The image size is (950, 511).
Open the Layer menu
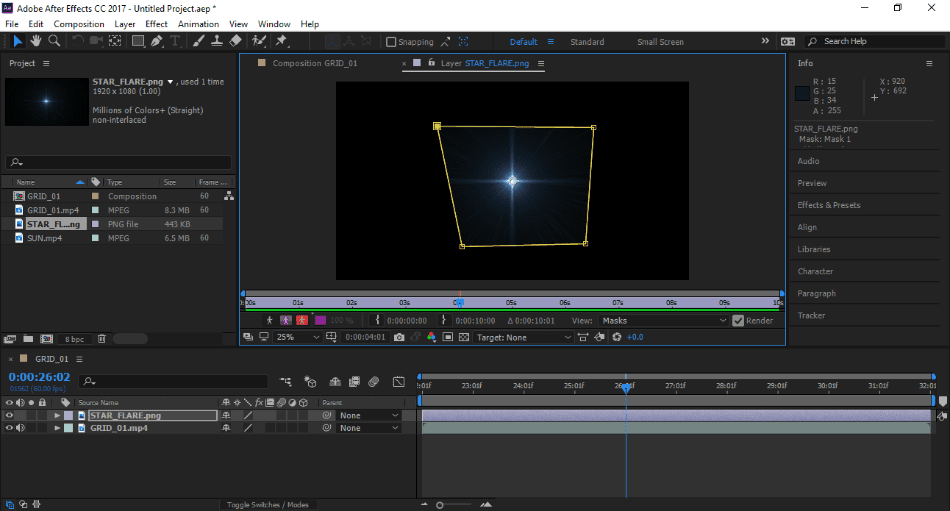125,24
